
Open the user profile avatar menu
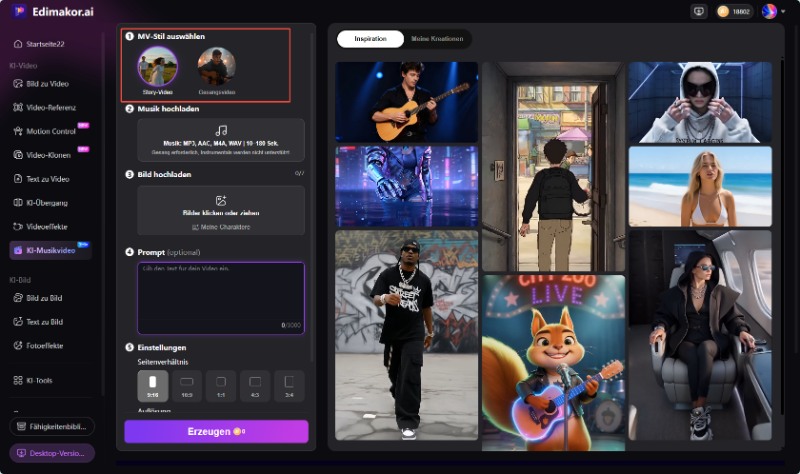point(769,11)
